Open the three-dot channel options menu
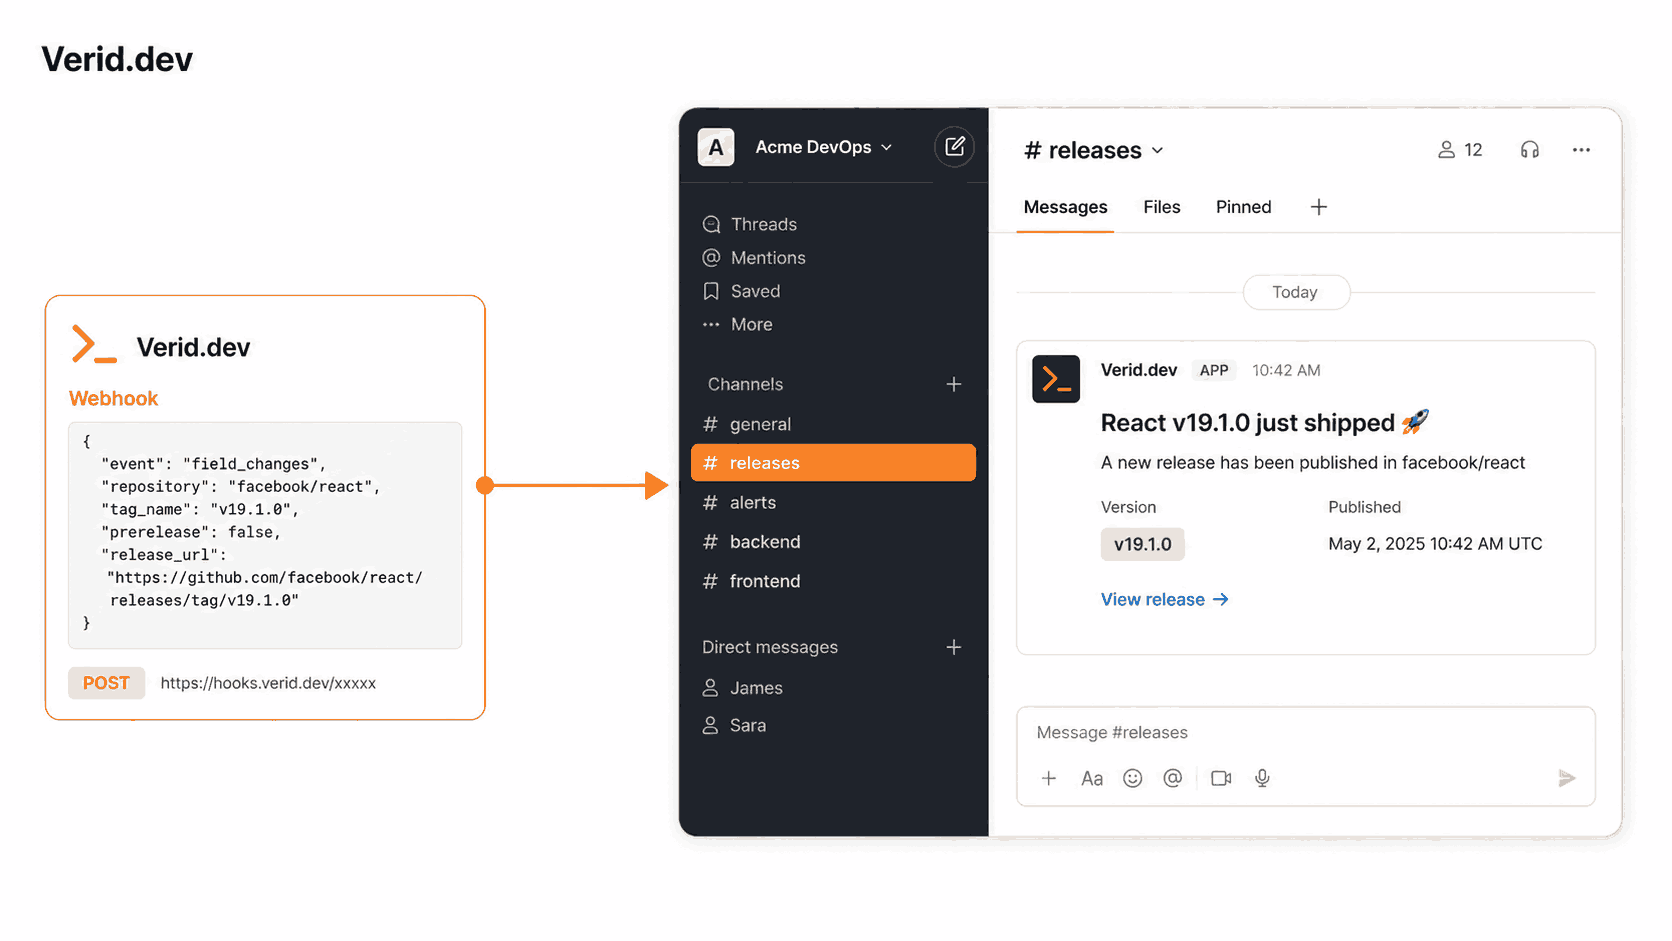Viewport: 1672px width, 941px height. 1581,150
